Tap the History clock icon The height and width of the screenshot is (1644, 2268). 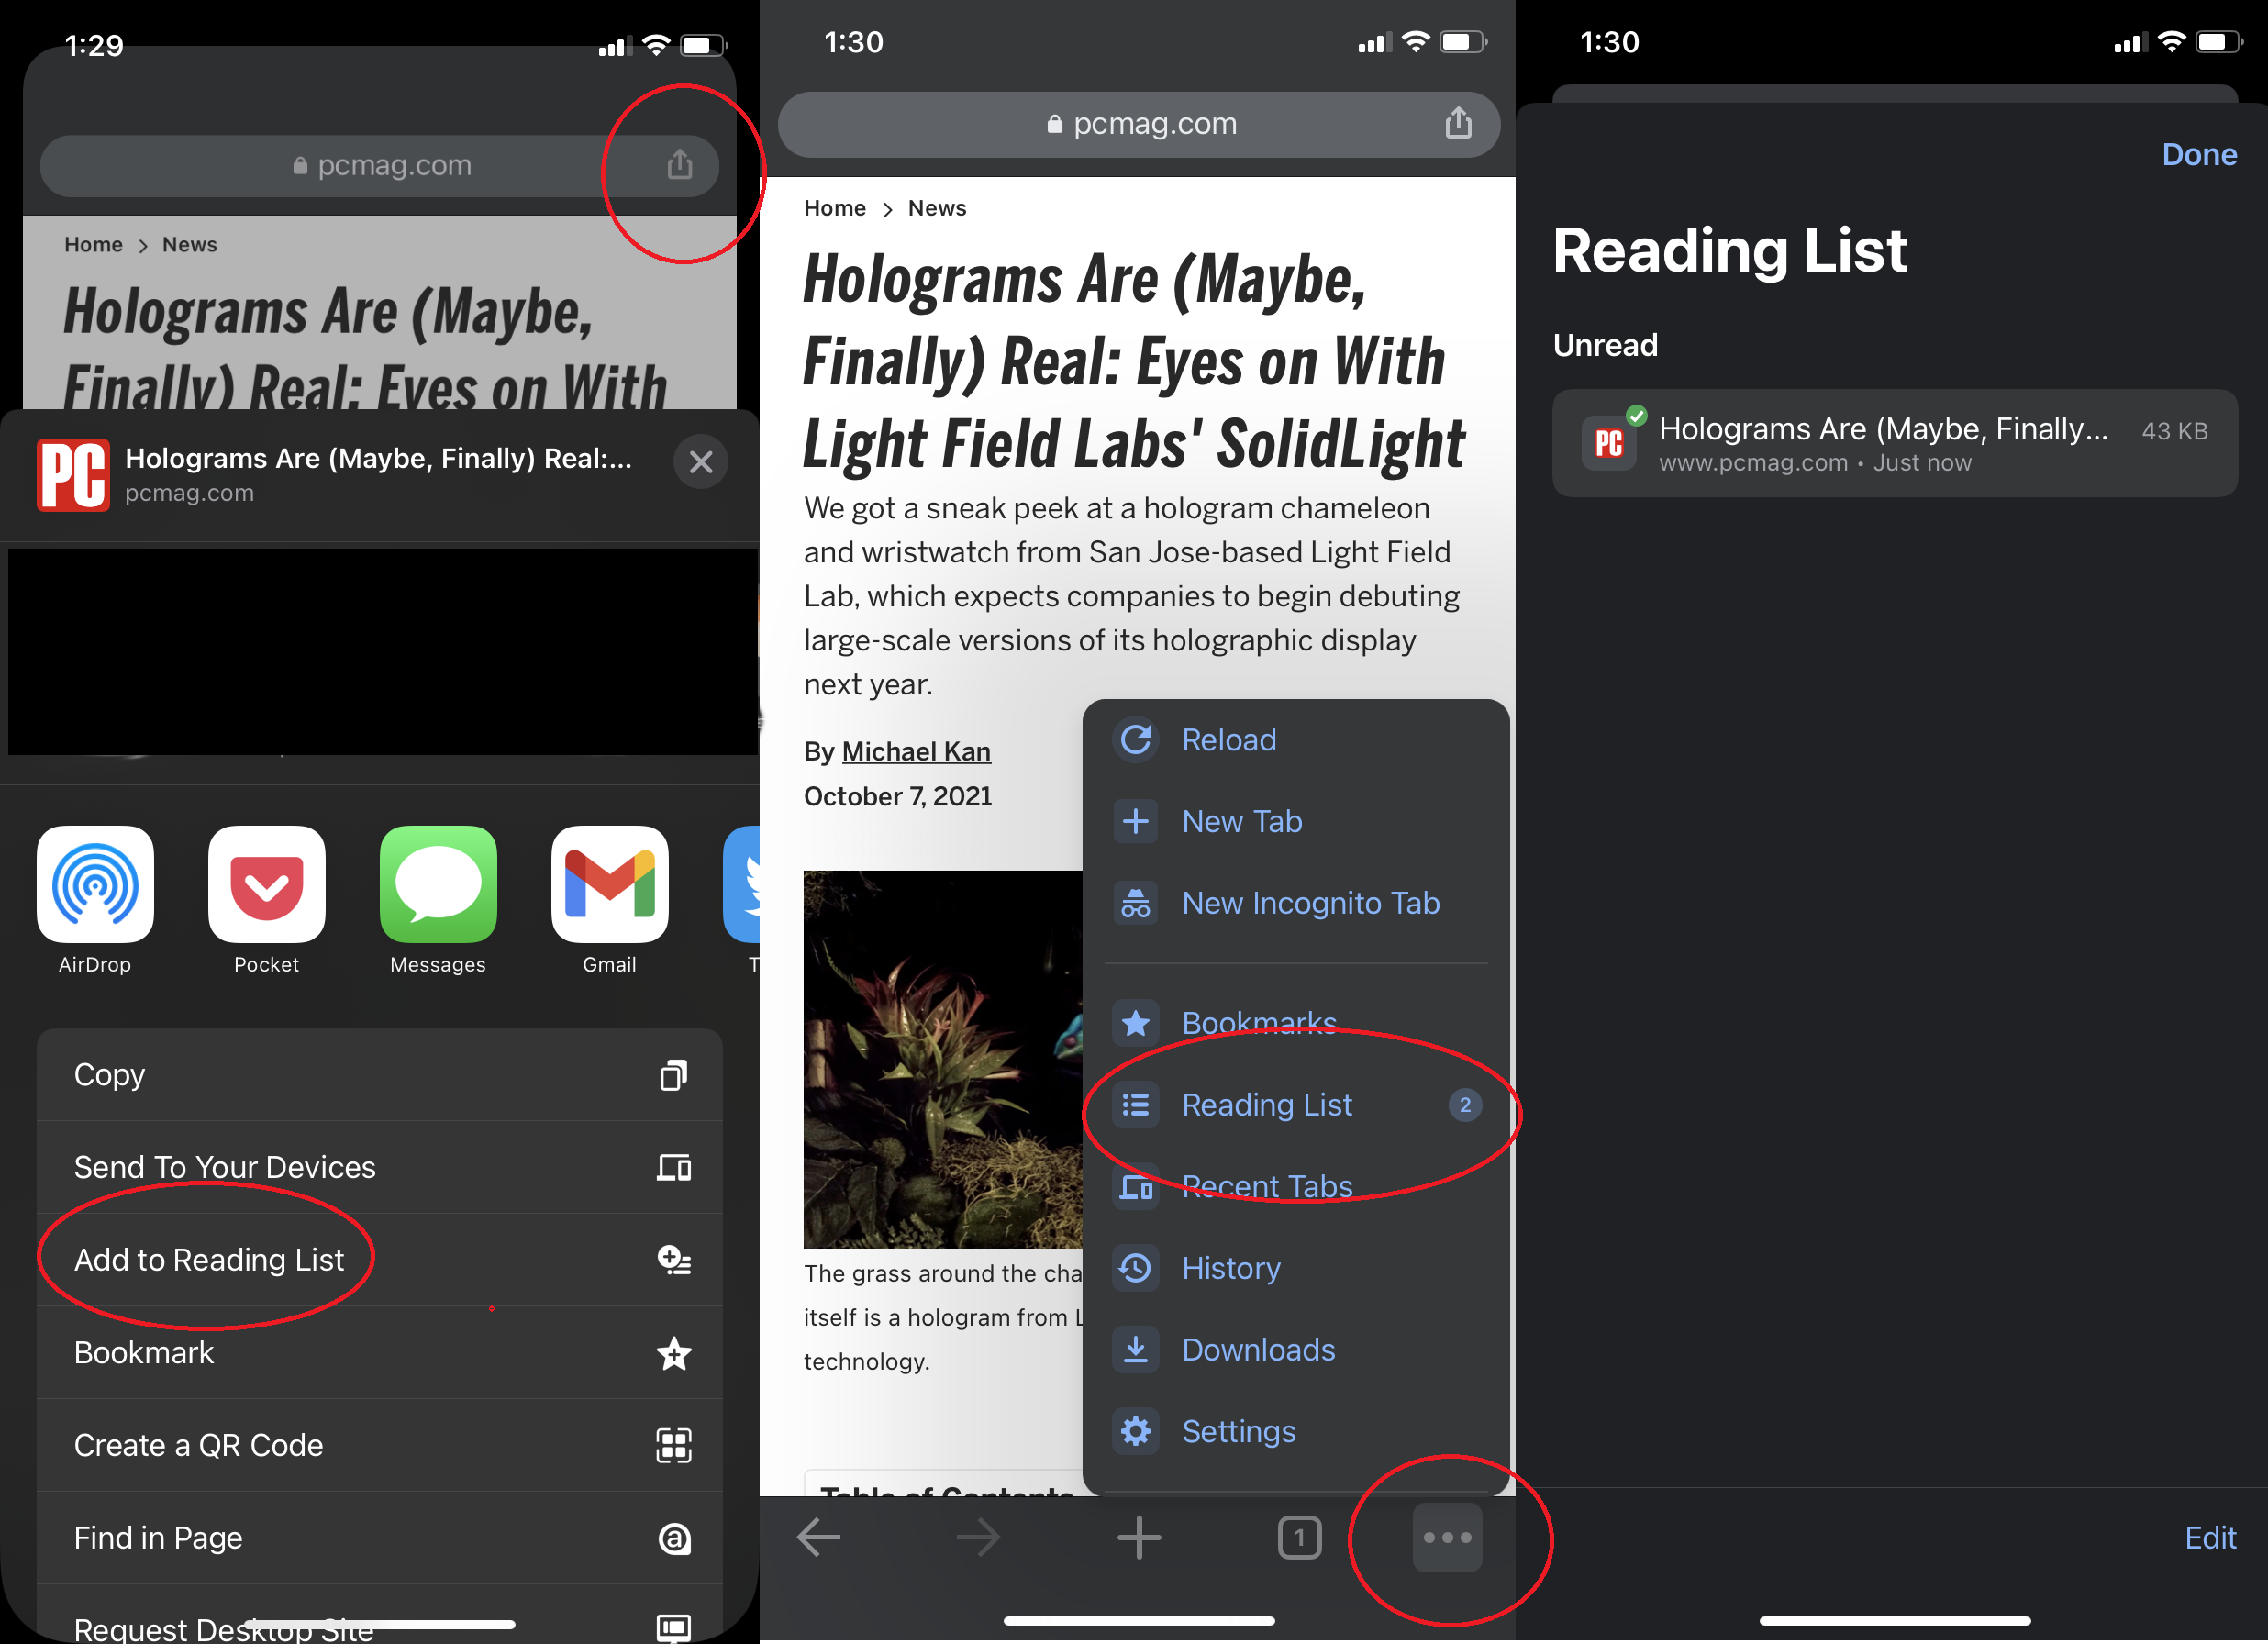(1136, 1268)
